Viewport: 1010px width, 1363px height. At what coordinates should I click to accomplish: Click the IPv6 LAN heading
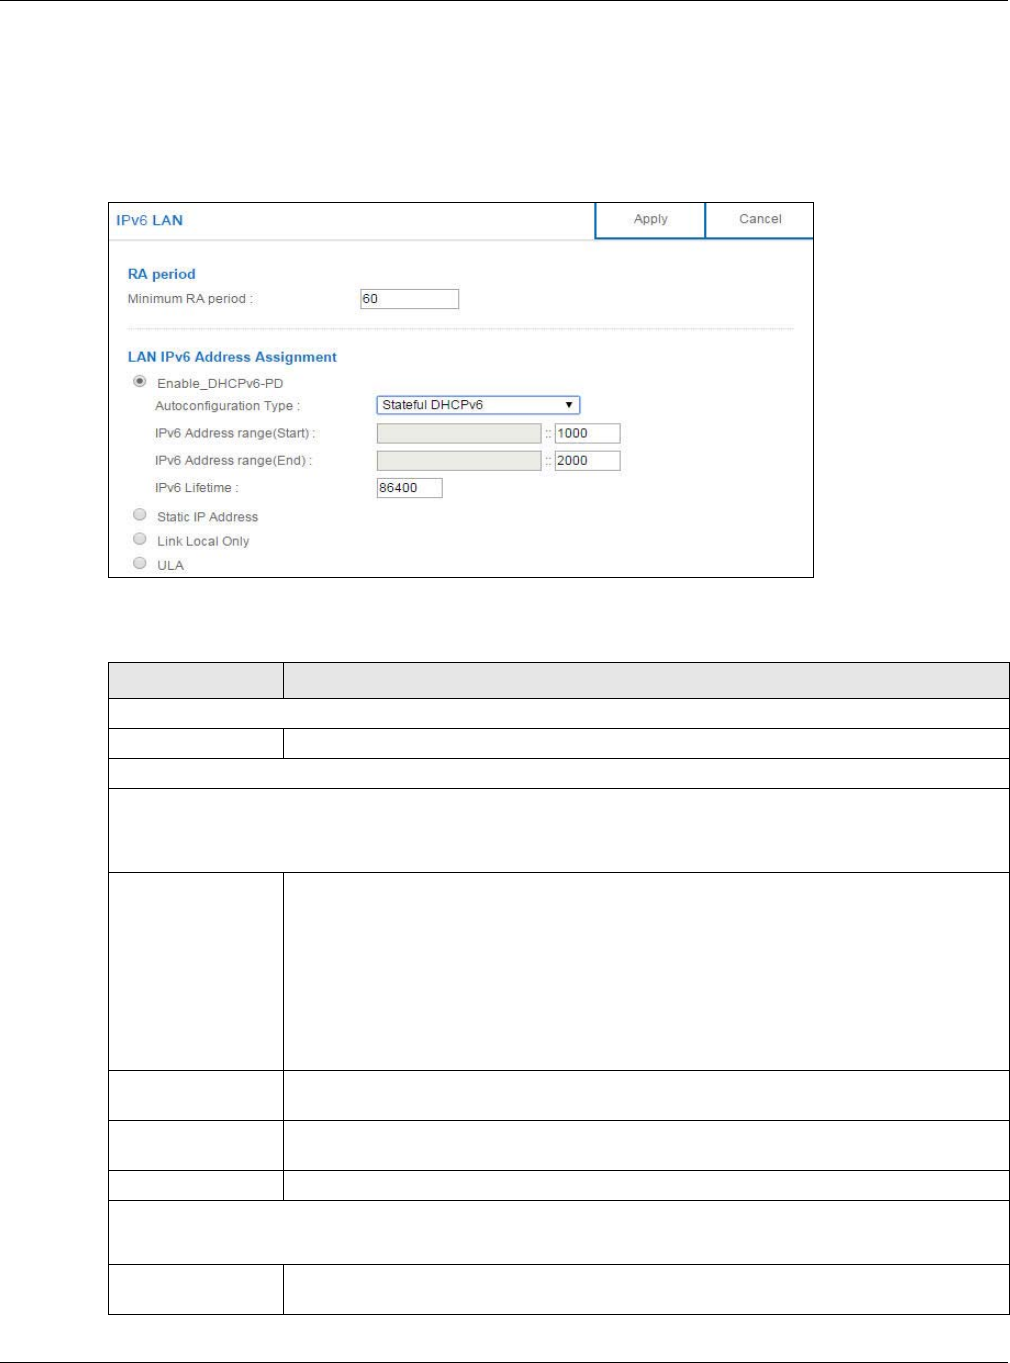point(149,220)
